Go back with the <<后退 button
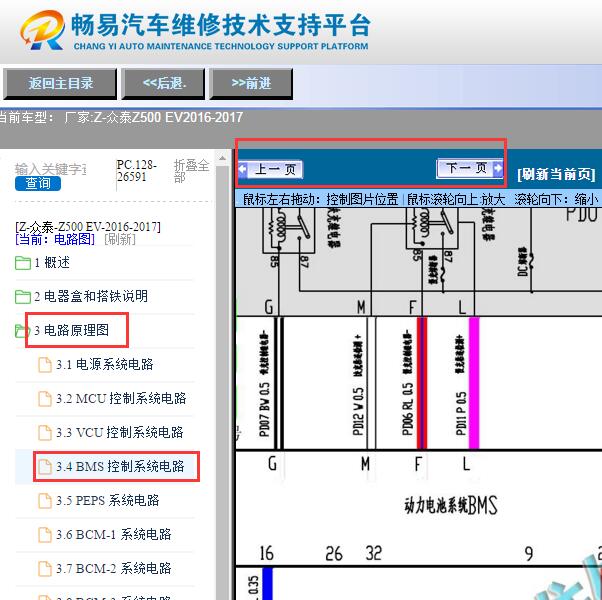 (x=164, y=84)
